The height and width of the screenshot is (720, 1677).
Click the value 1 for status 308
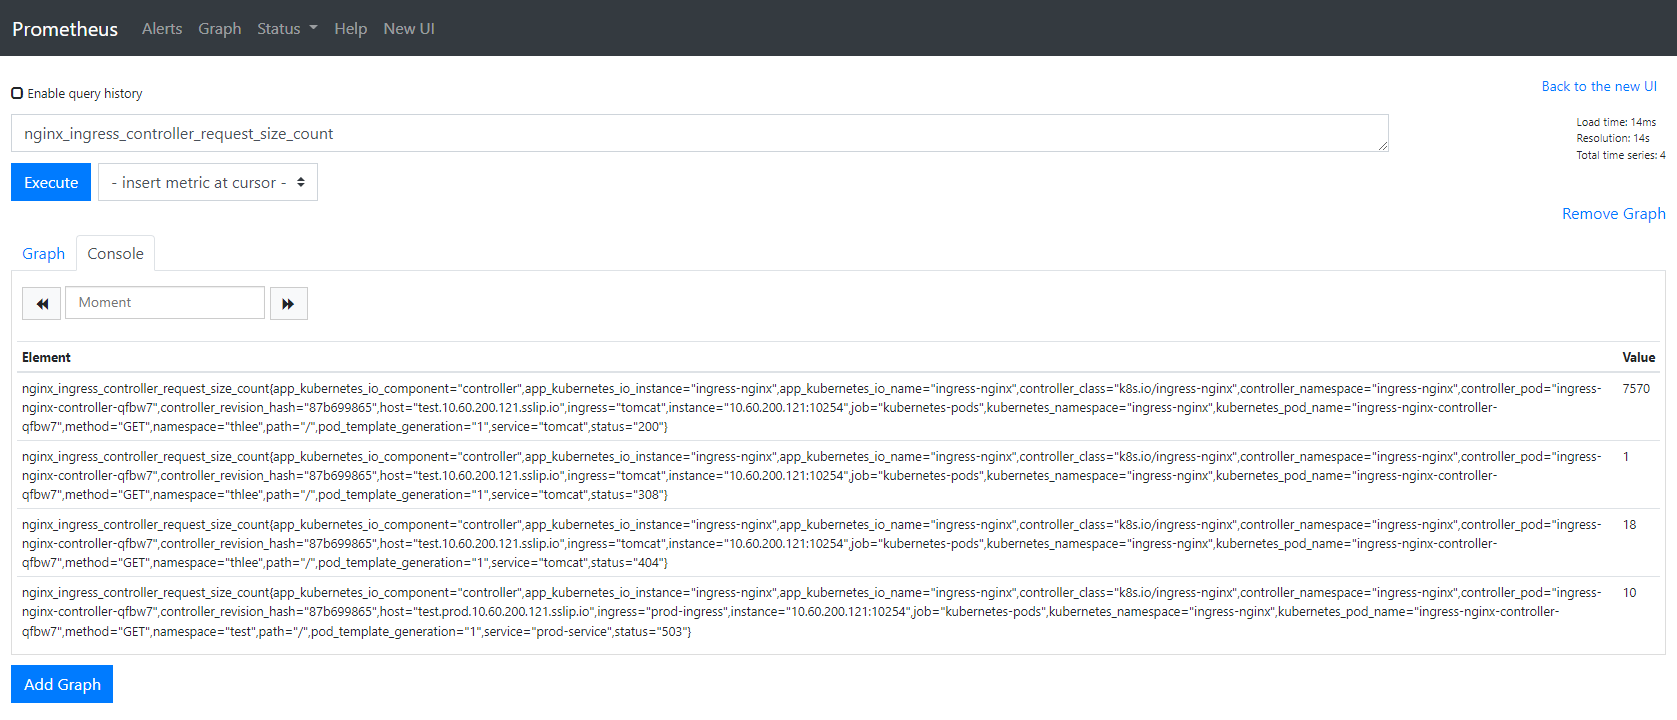[1626, 457]
